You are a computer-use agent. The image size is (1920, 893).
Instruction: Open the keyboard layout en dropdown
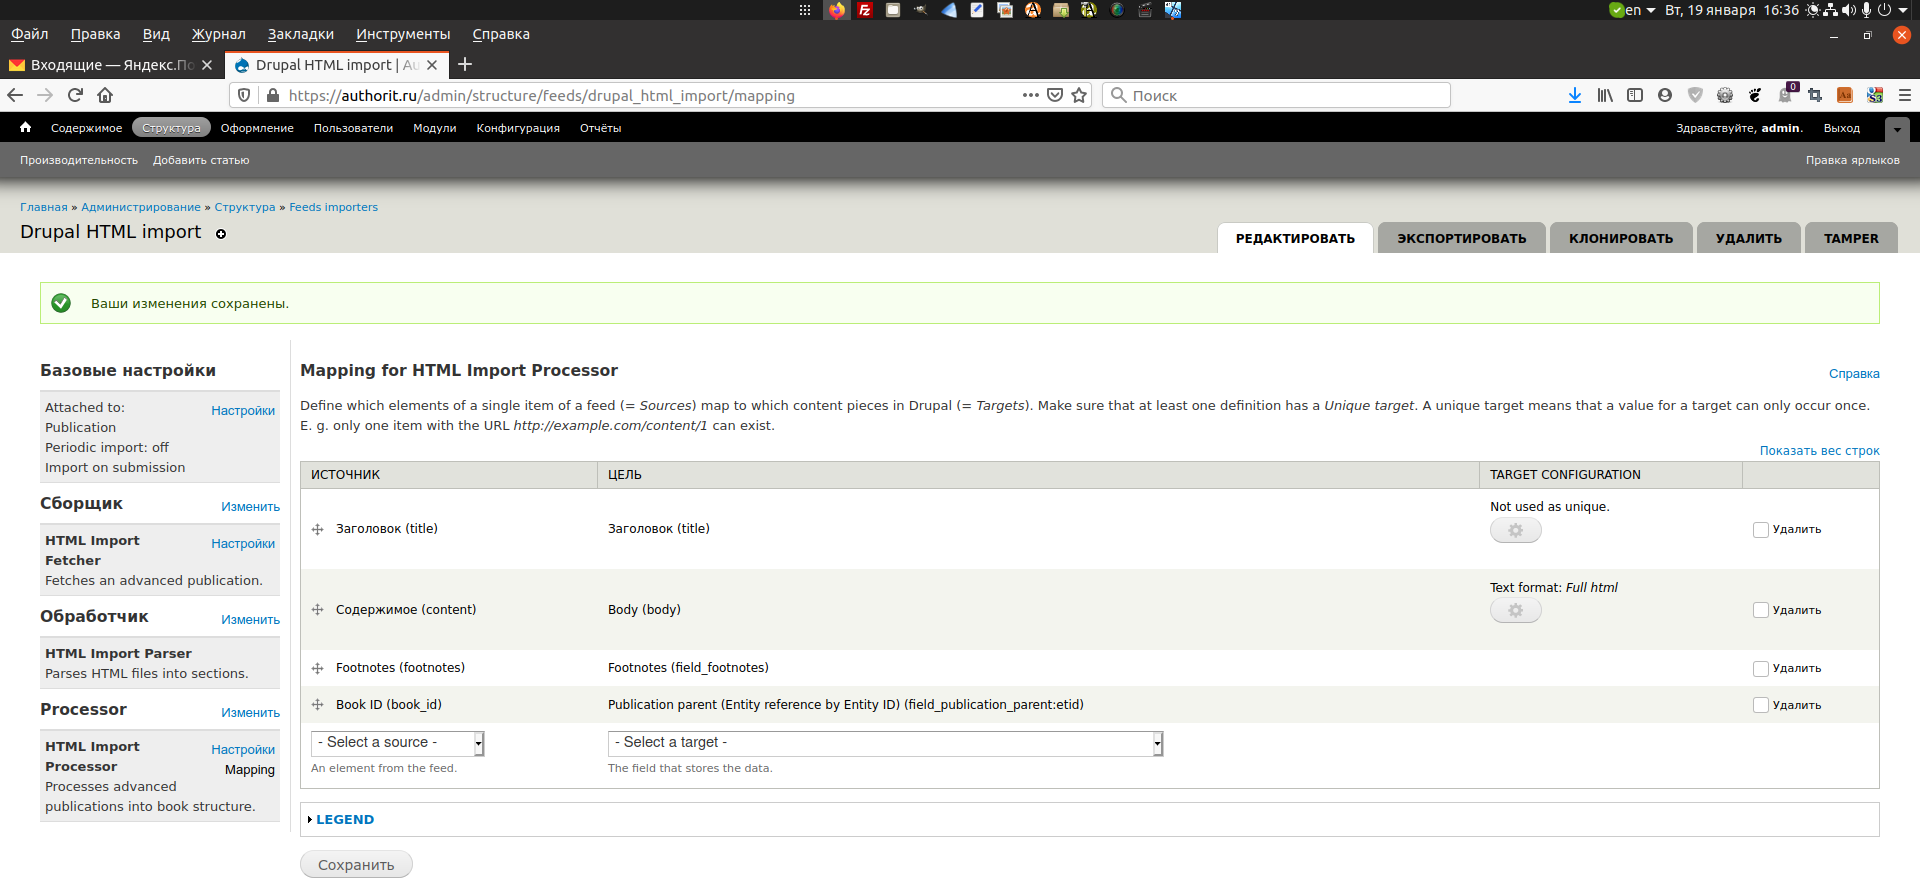tap(1640, 10)
